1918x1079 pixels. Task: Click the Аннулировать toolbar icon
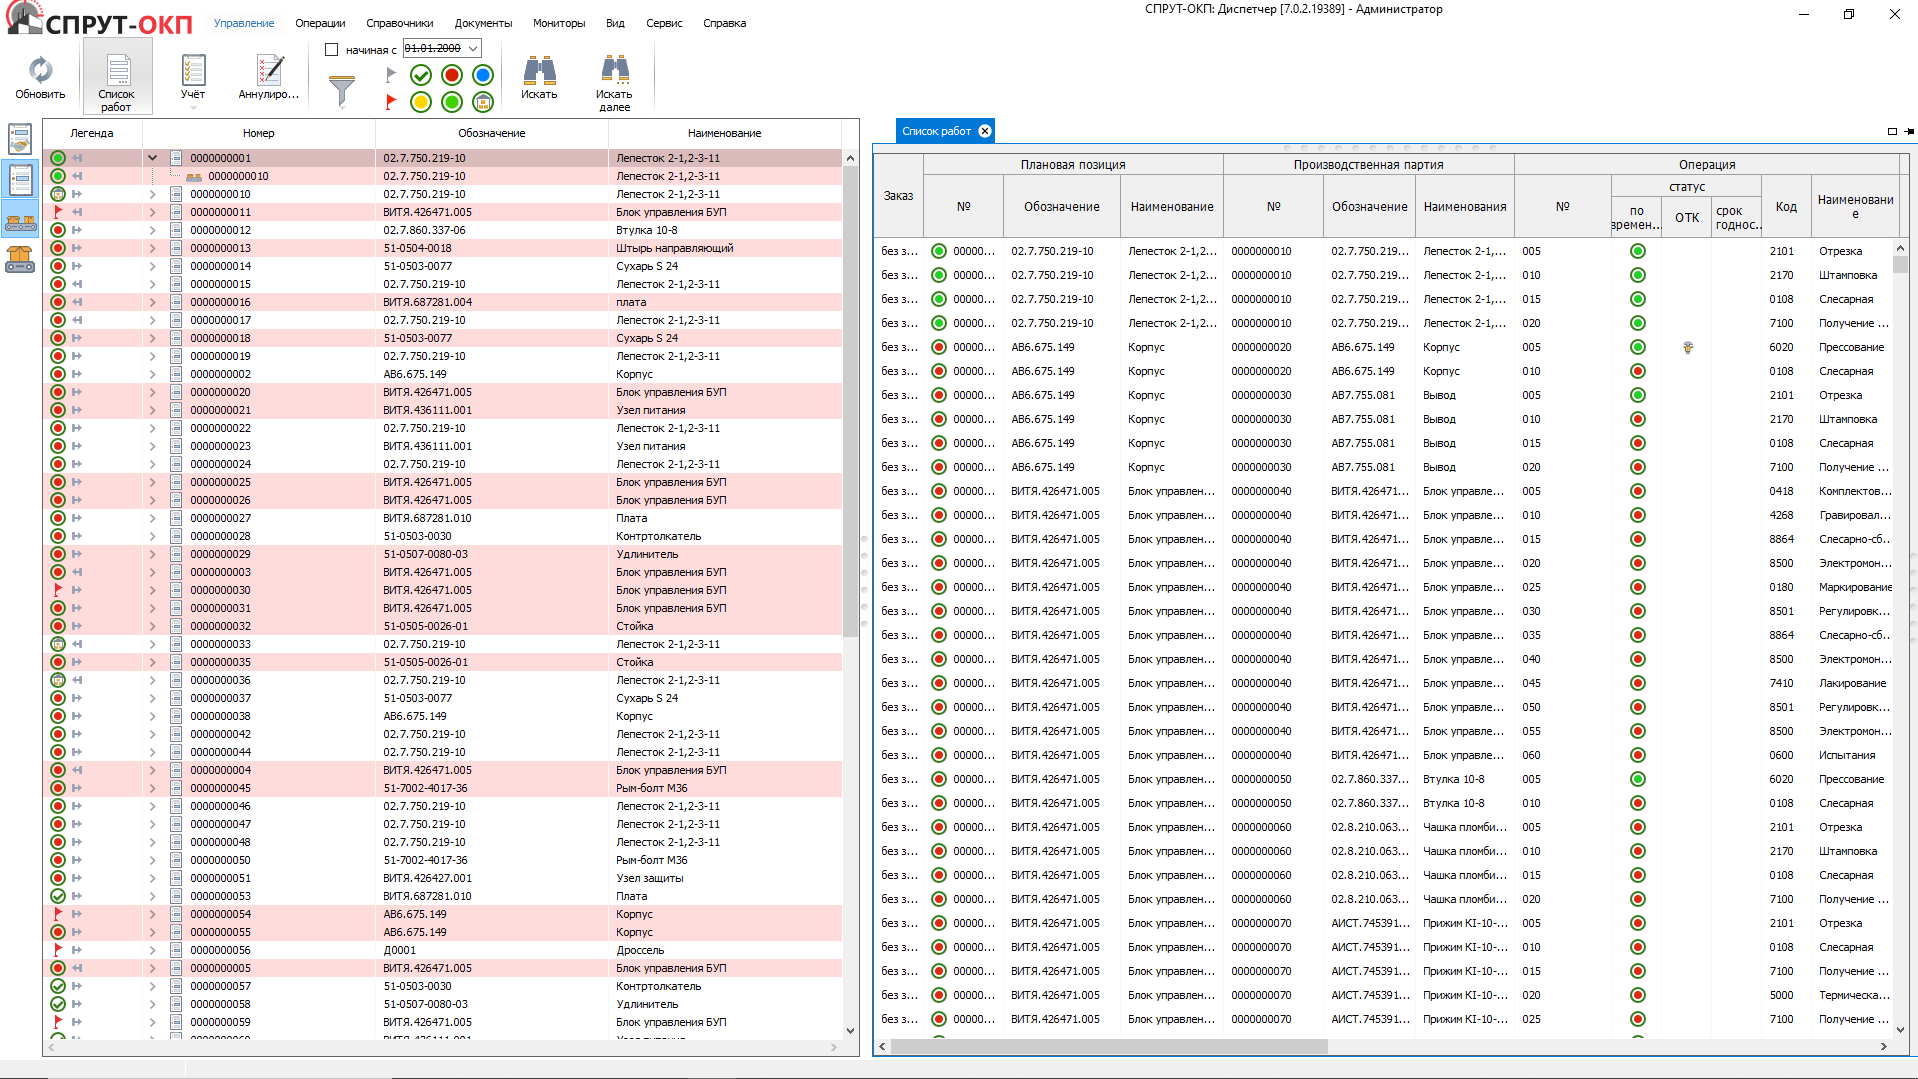point(269,71)
